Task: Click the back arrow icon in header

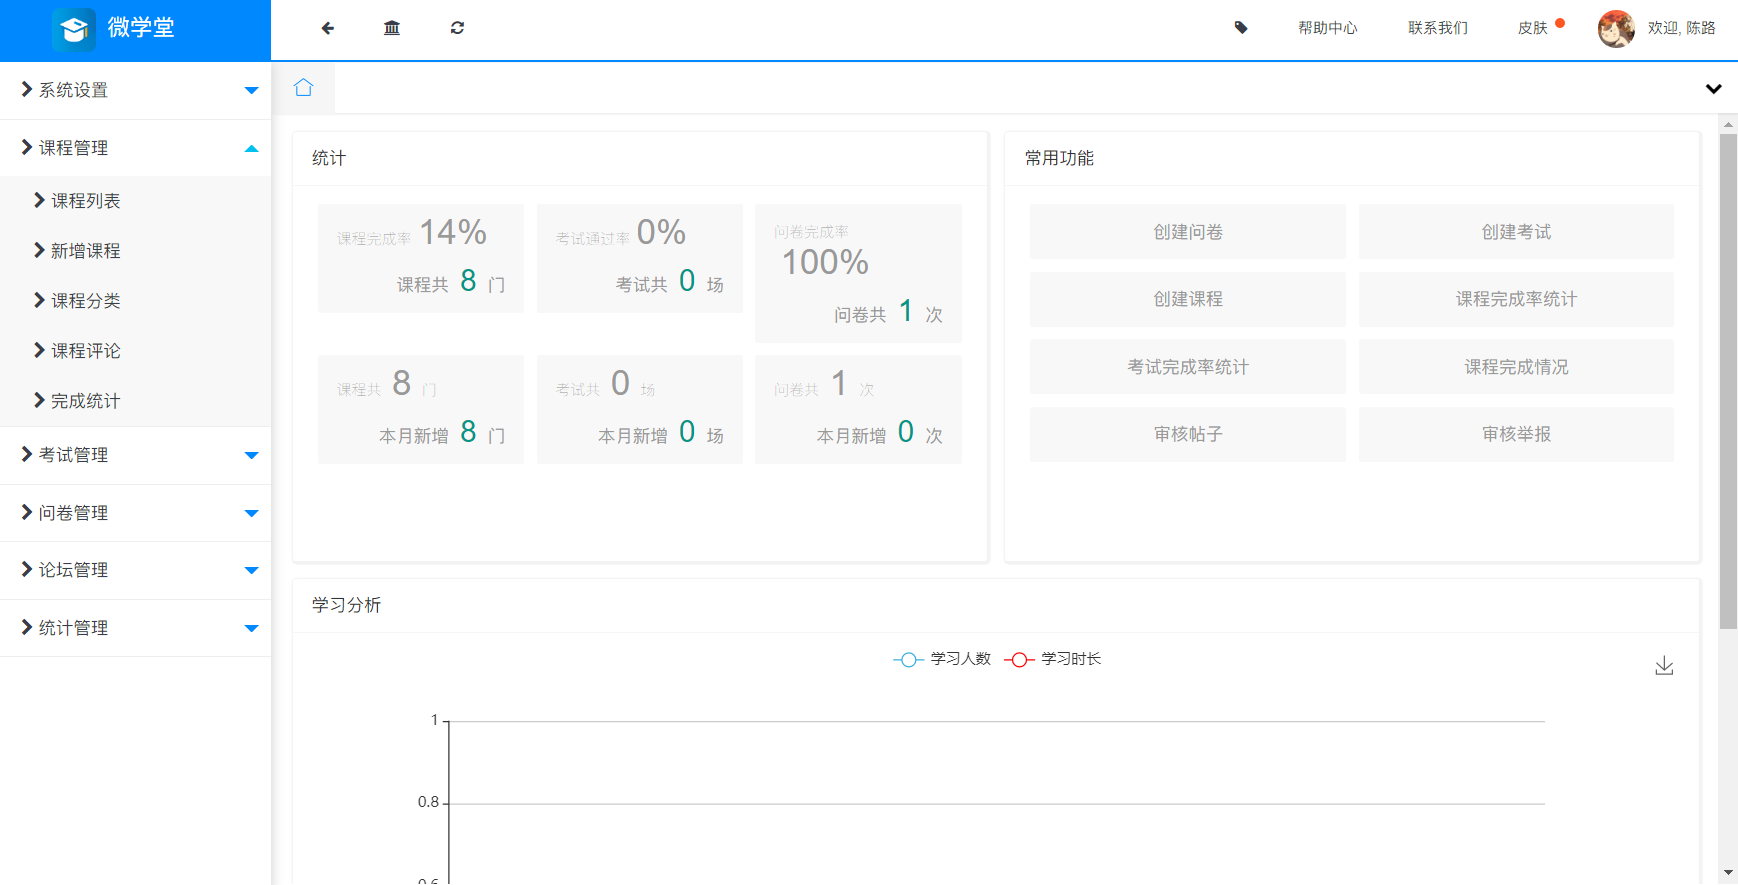Action: (x=328, y=28)
